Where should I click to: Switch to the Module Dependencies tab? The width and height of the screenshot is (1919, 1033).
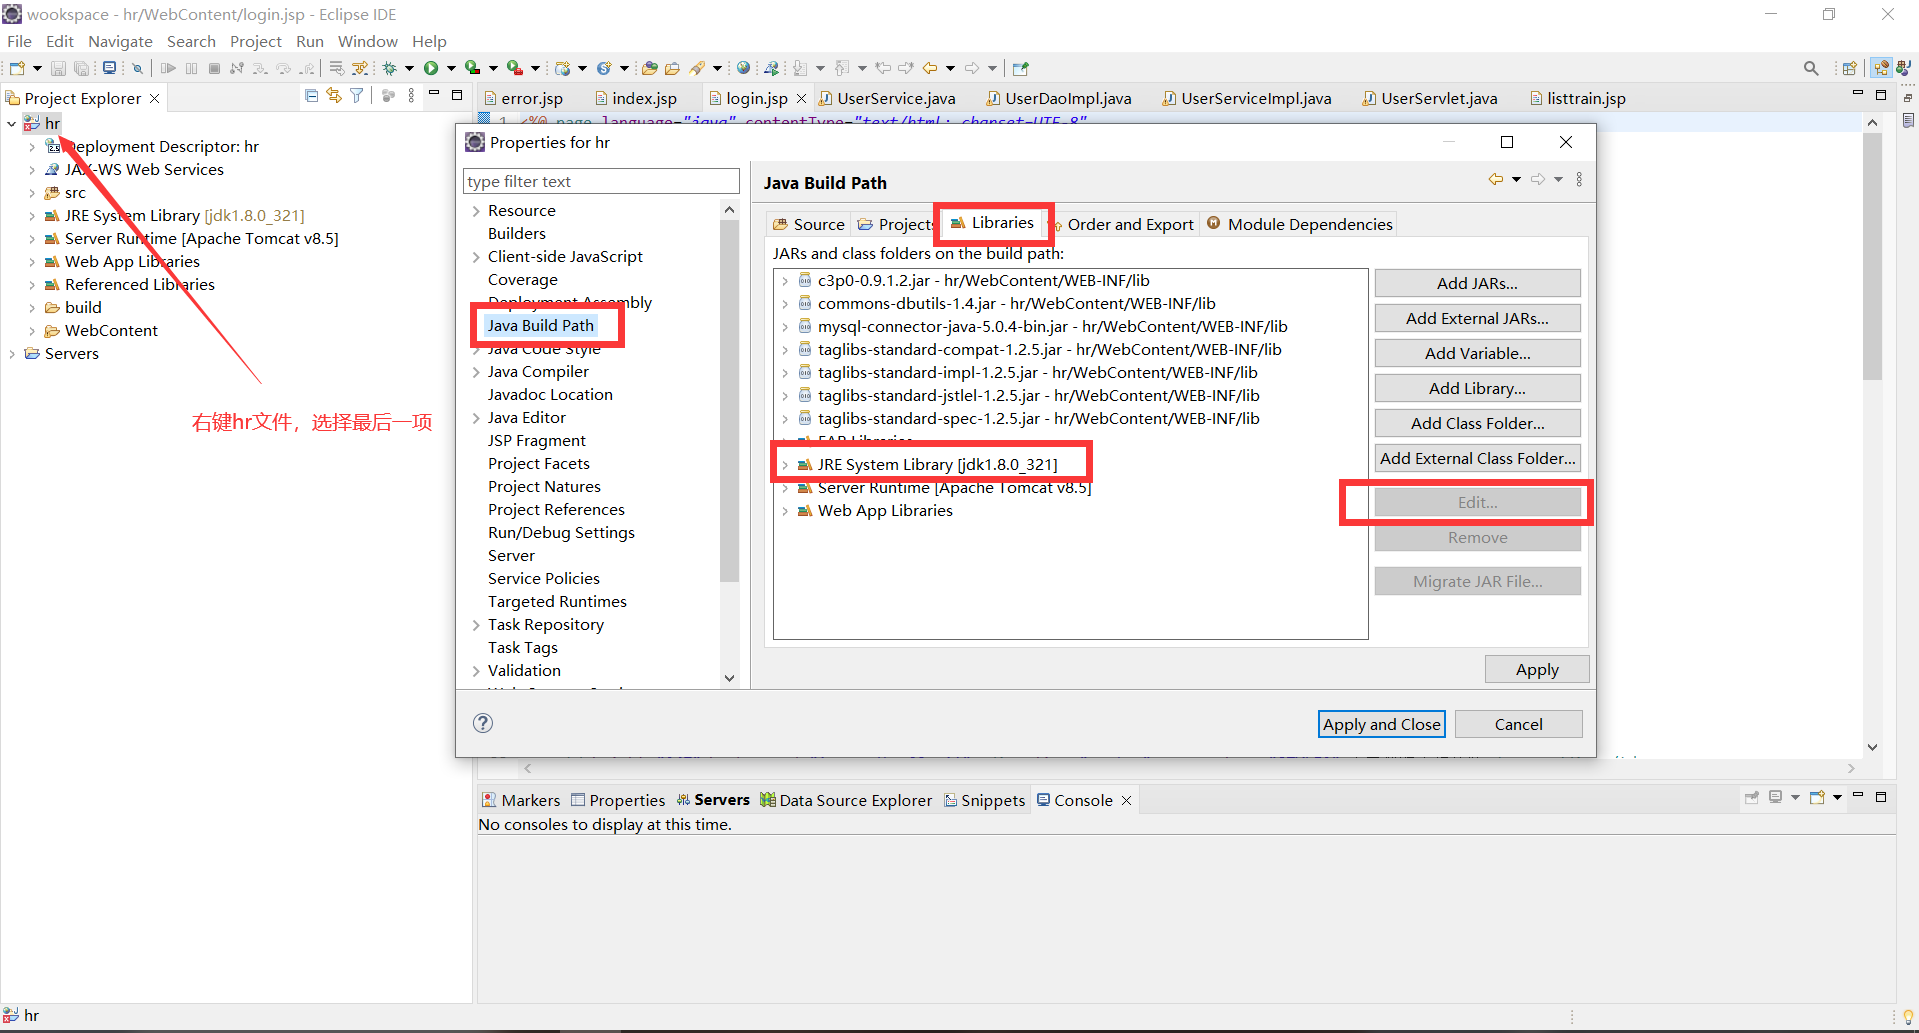(1299, 224)
